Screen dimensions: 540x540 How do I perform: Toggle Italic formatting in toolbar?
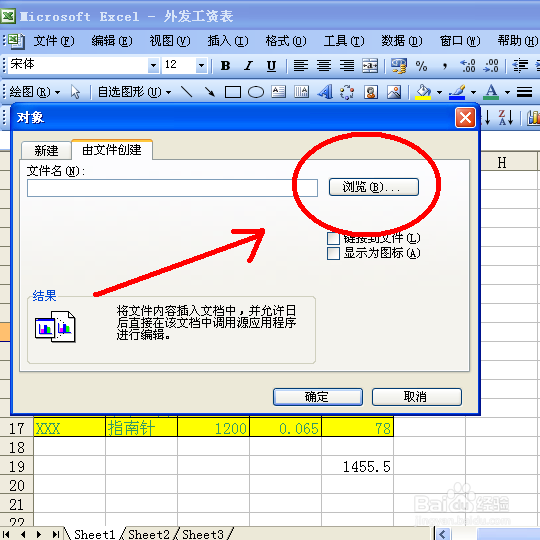point(248,65)
